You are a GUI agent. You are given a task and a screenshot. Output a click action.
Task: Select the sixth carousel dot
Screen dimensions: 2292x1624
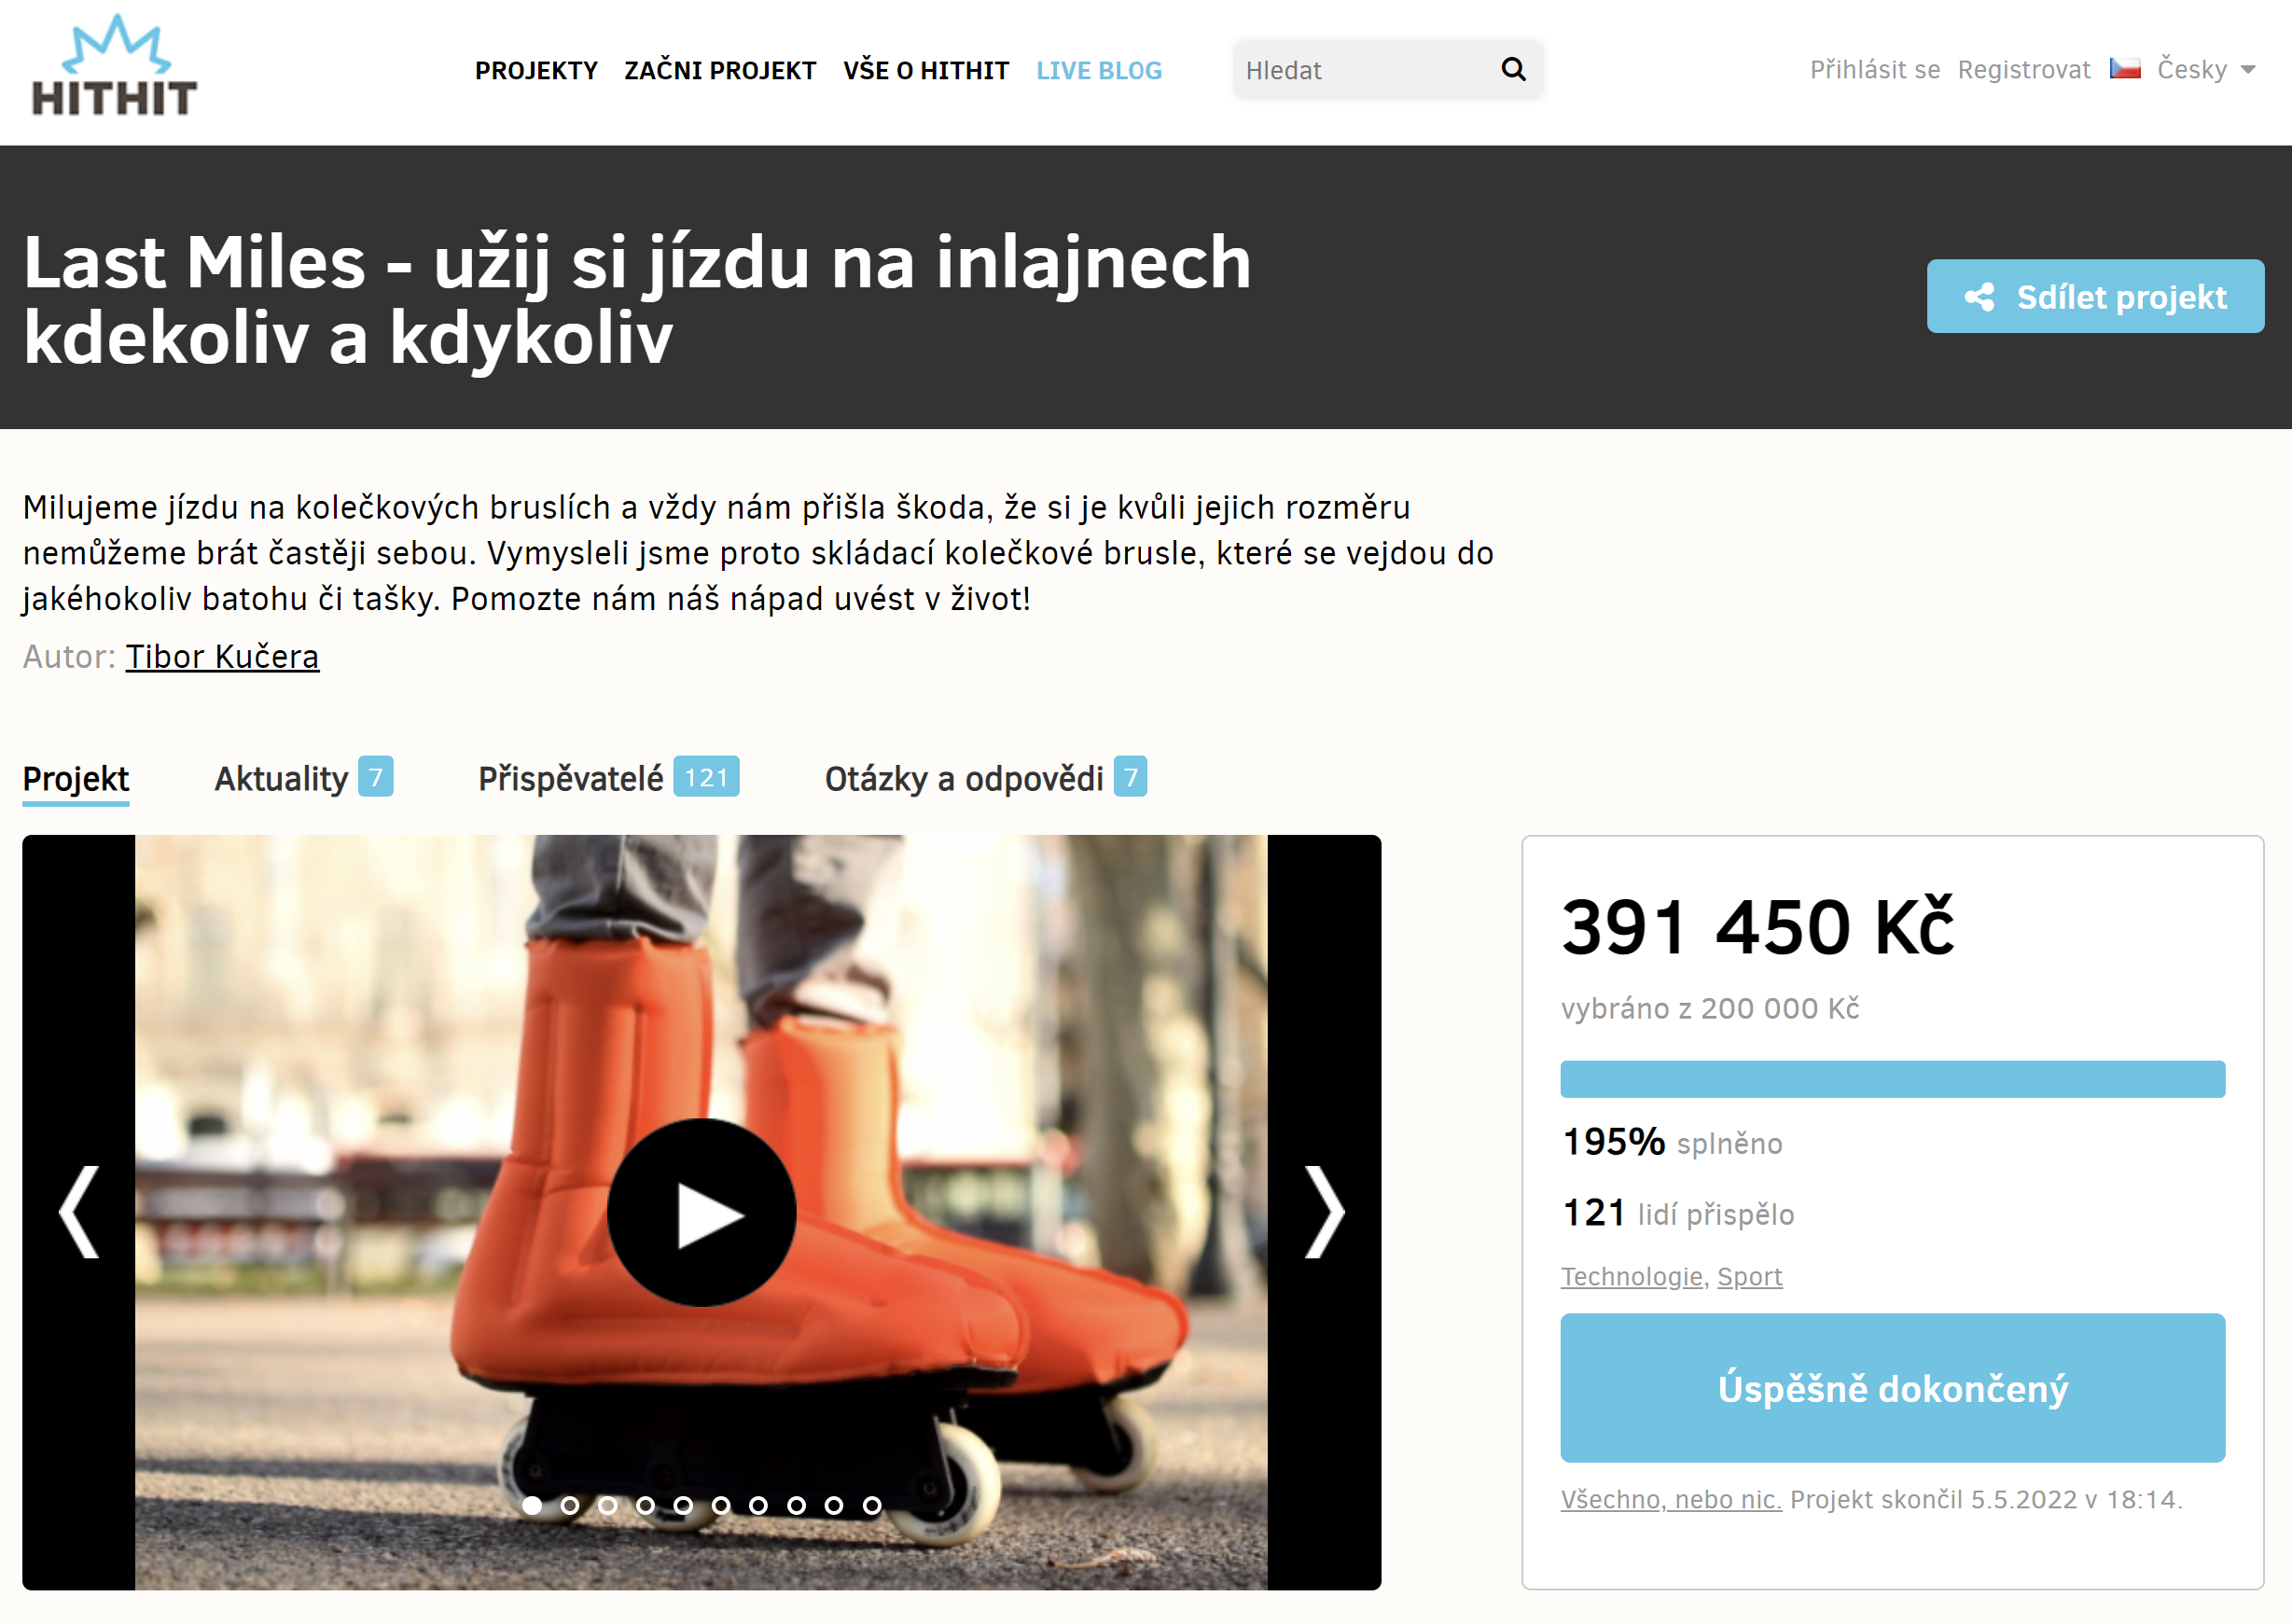(x=721, y=1505)
